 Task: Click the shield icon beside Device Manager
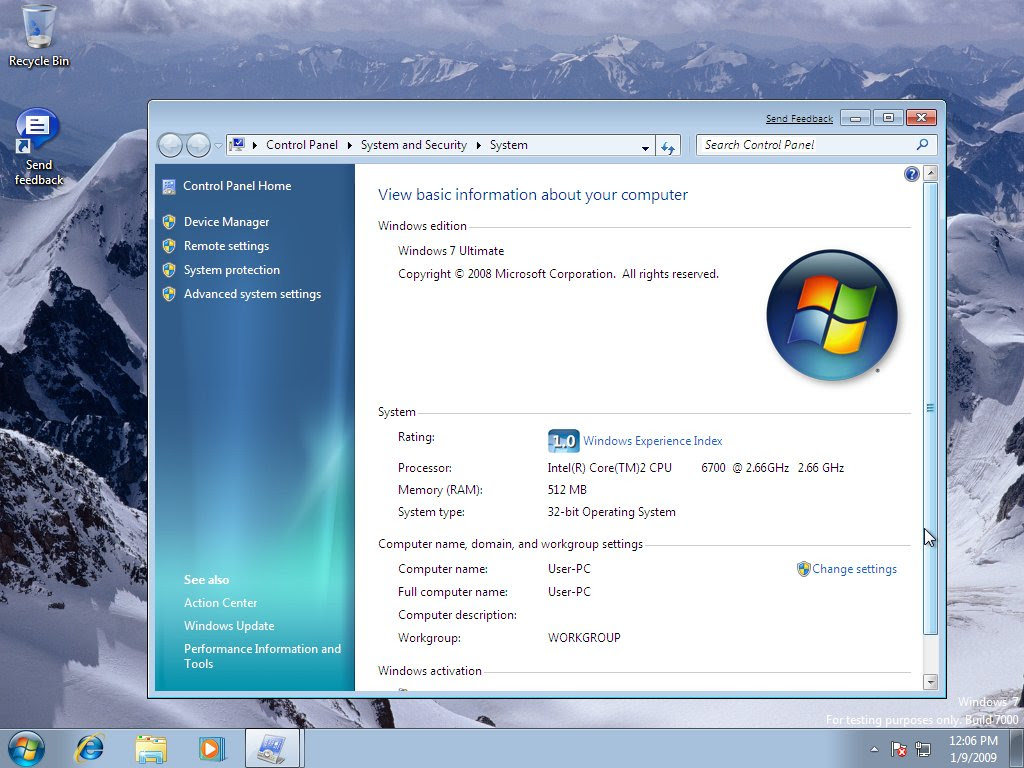(x=168, y=222)
